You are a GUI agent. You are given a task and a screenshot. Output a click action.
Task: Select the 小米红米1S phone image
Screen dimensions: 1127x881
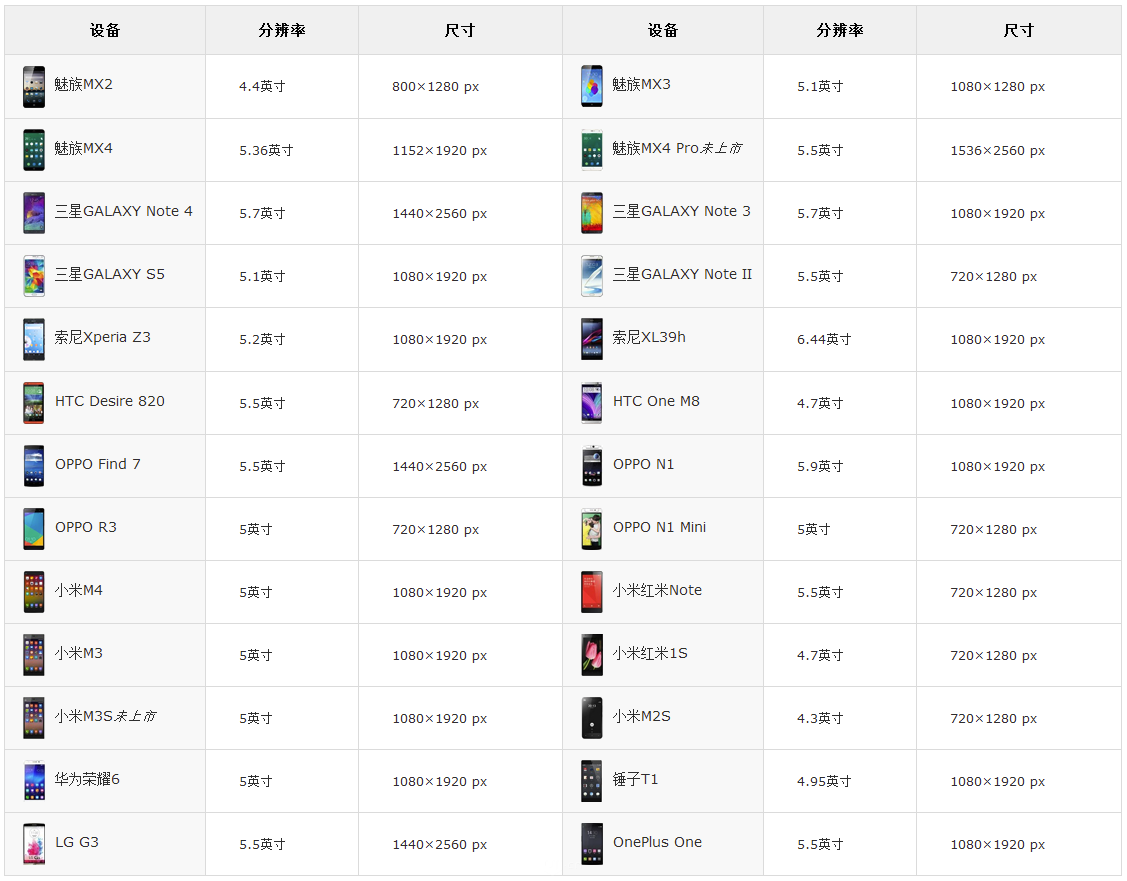click(x=592, y=655)
